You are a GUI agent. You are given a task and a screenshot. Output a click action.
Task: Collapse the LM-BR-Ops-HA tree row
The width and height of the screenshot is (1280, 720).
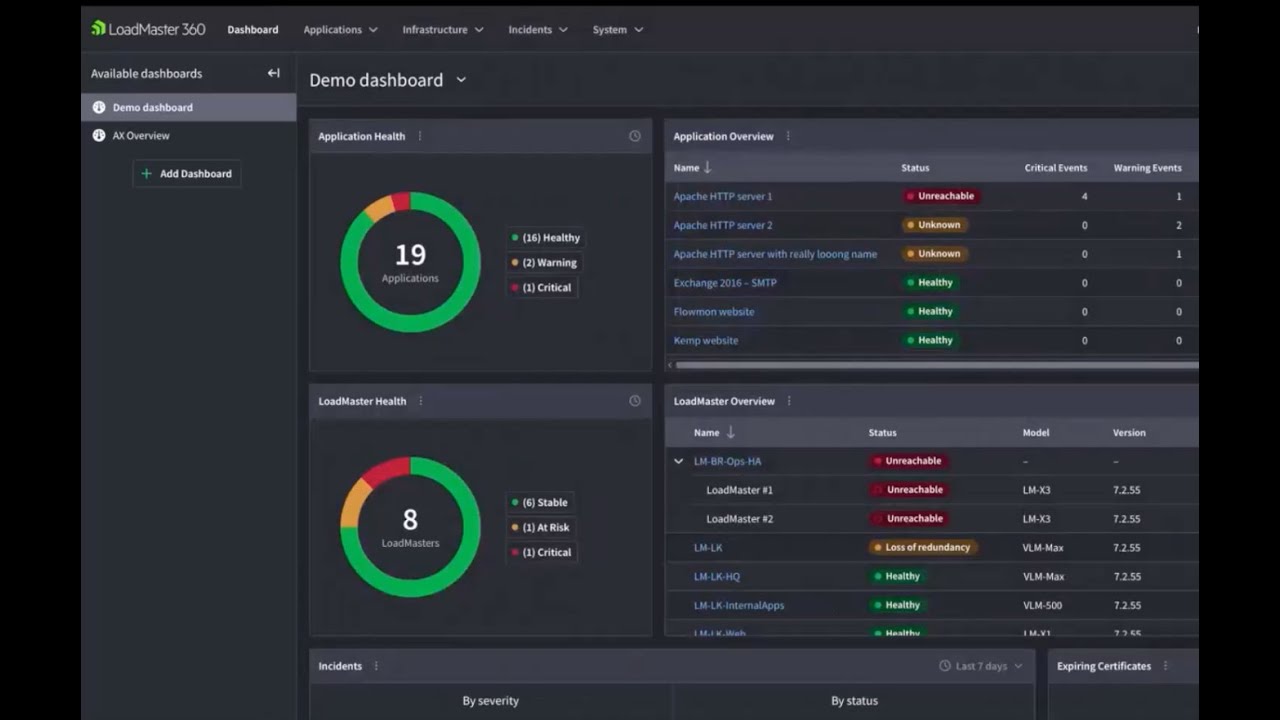pos(679,461)
